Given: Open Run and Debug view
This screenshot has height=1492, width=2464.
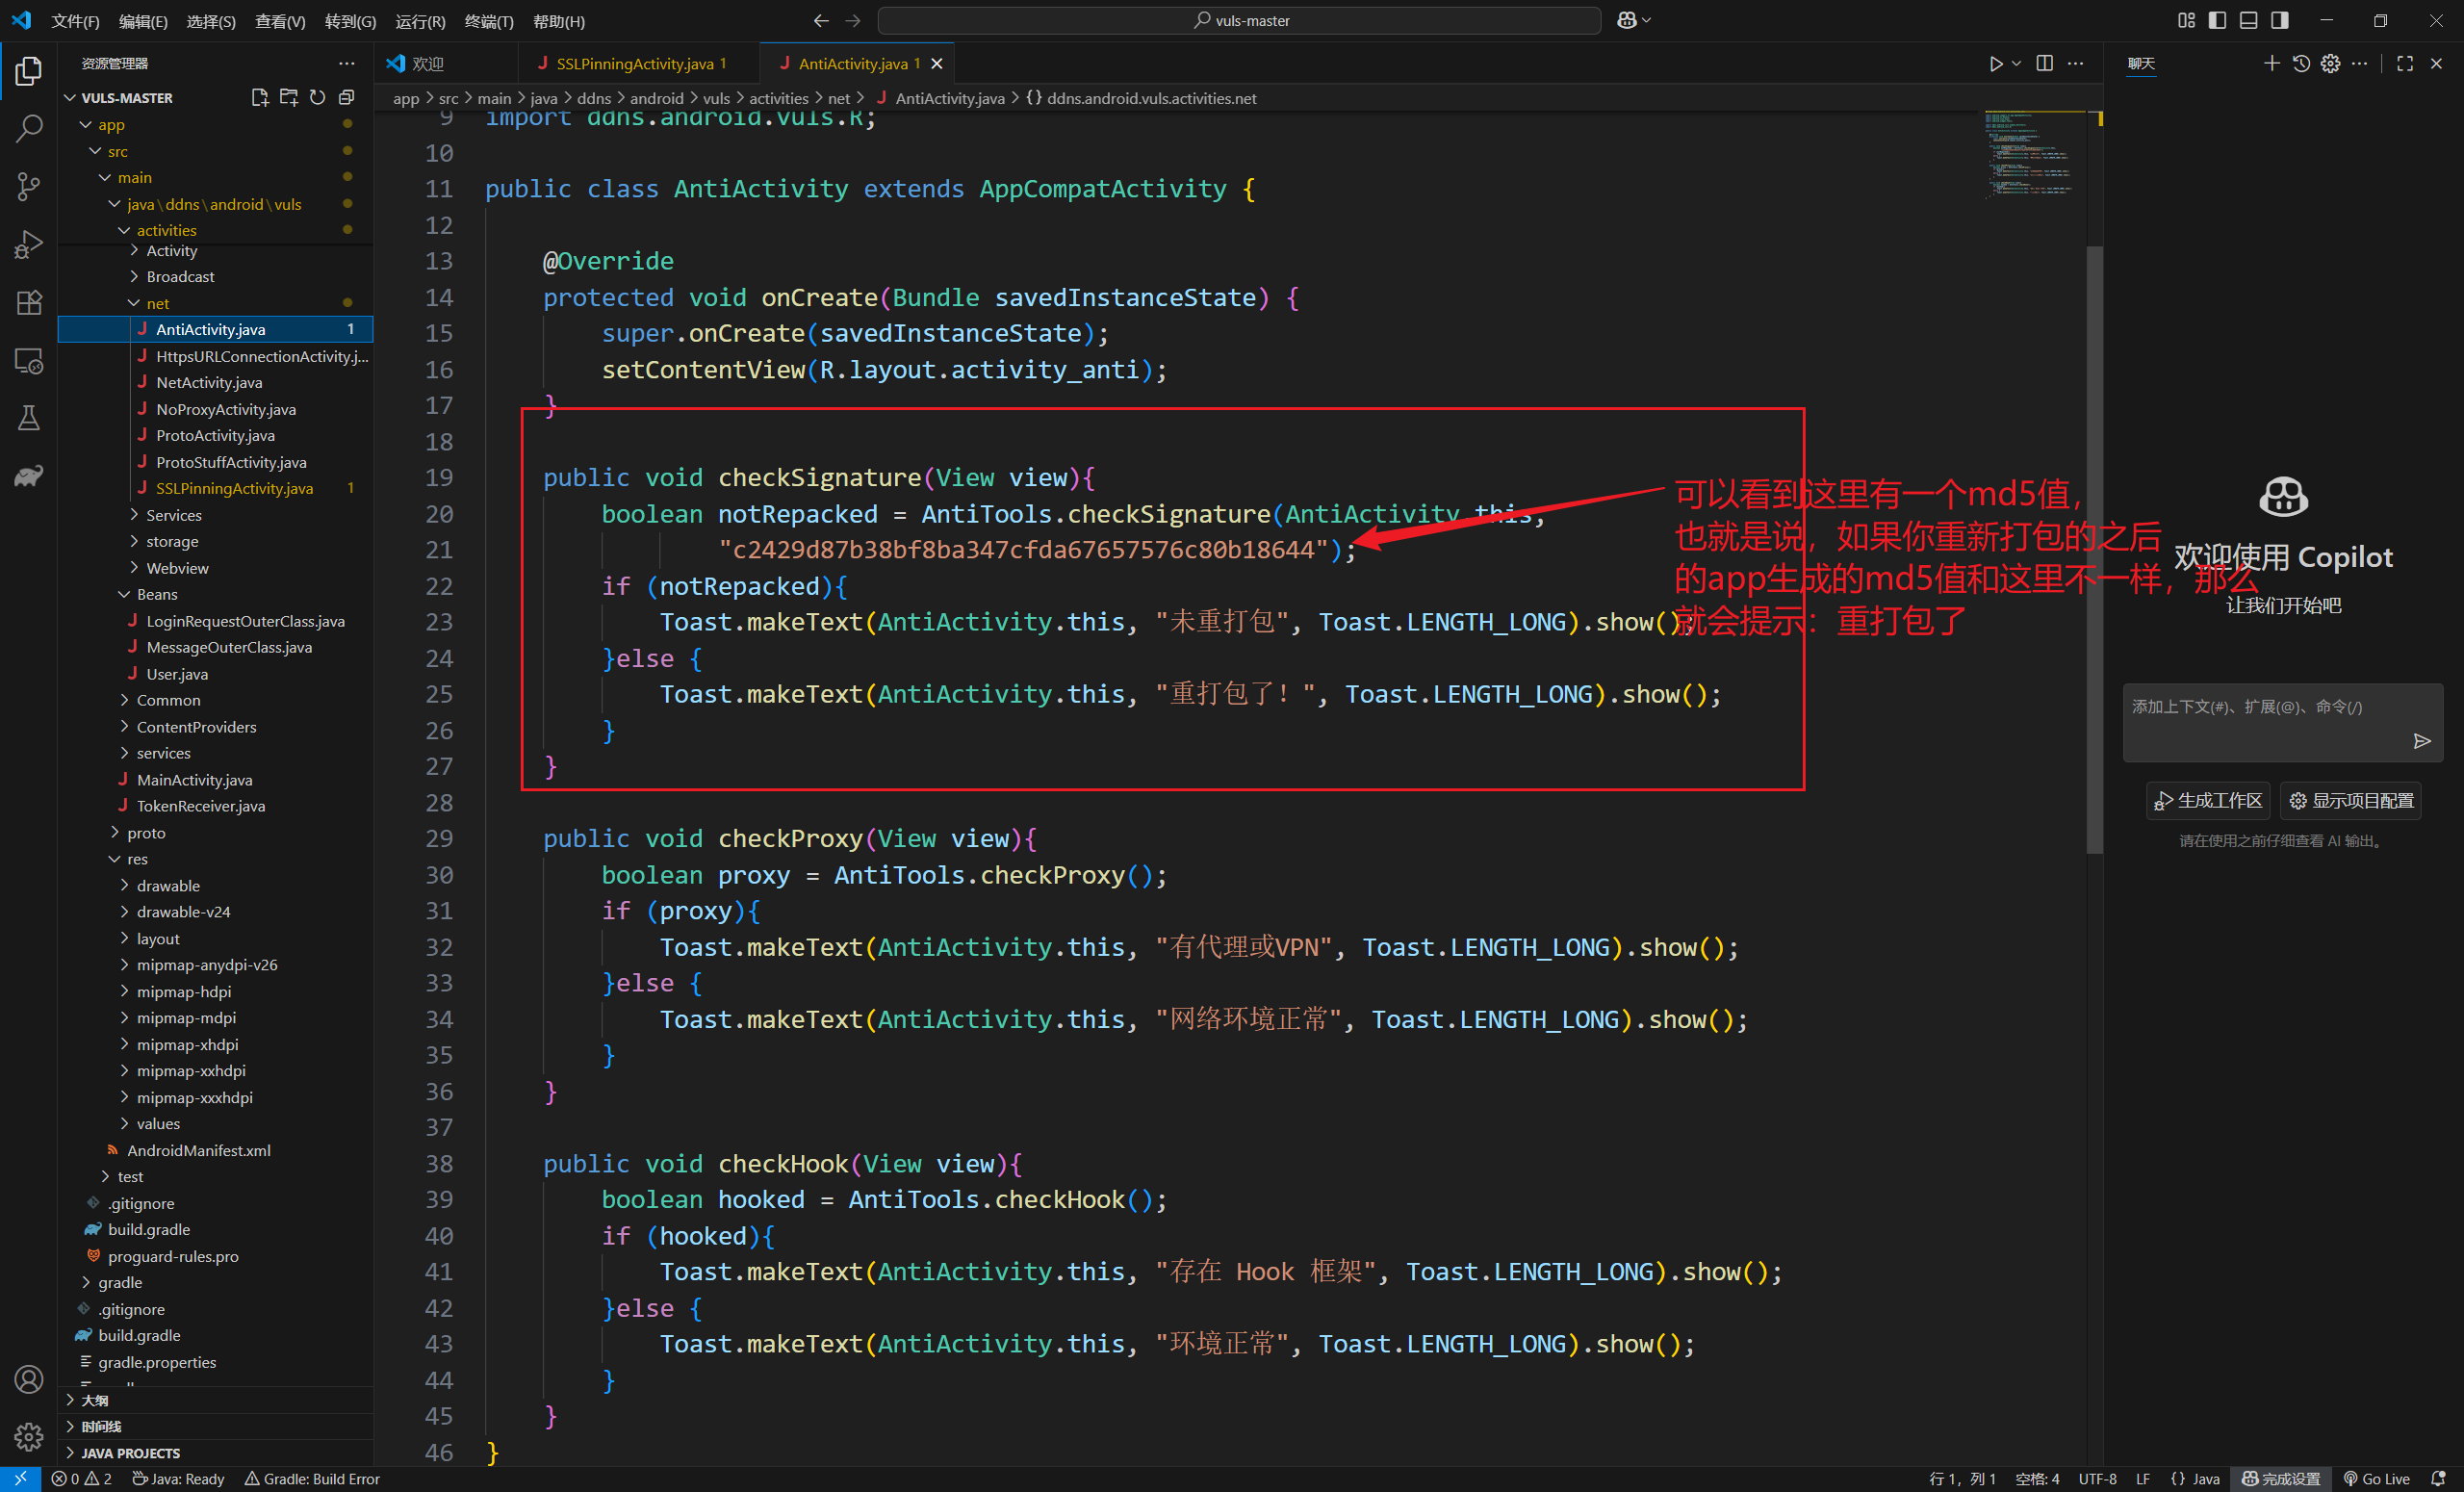Looking at the screenshot, I should tap(29, 244).
